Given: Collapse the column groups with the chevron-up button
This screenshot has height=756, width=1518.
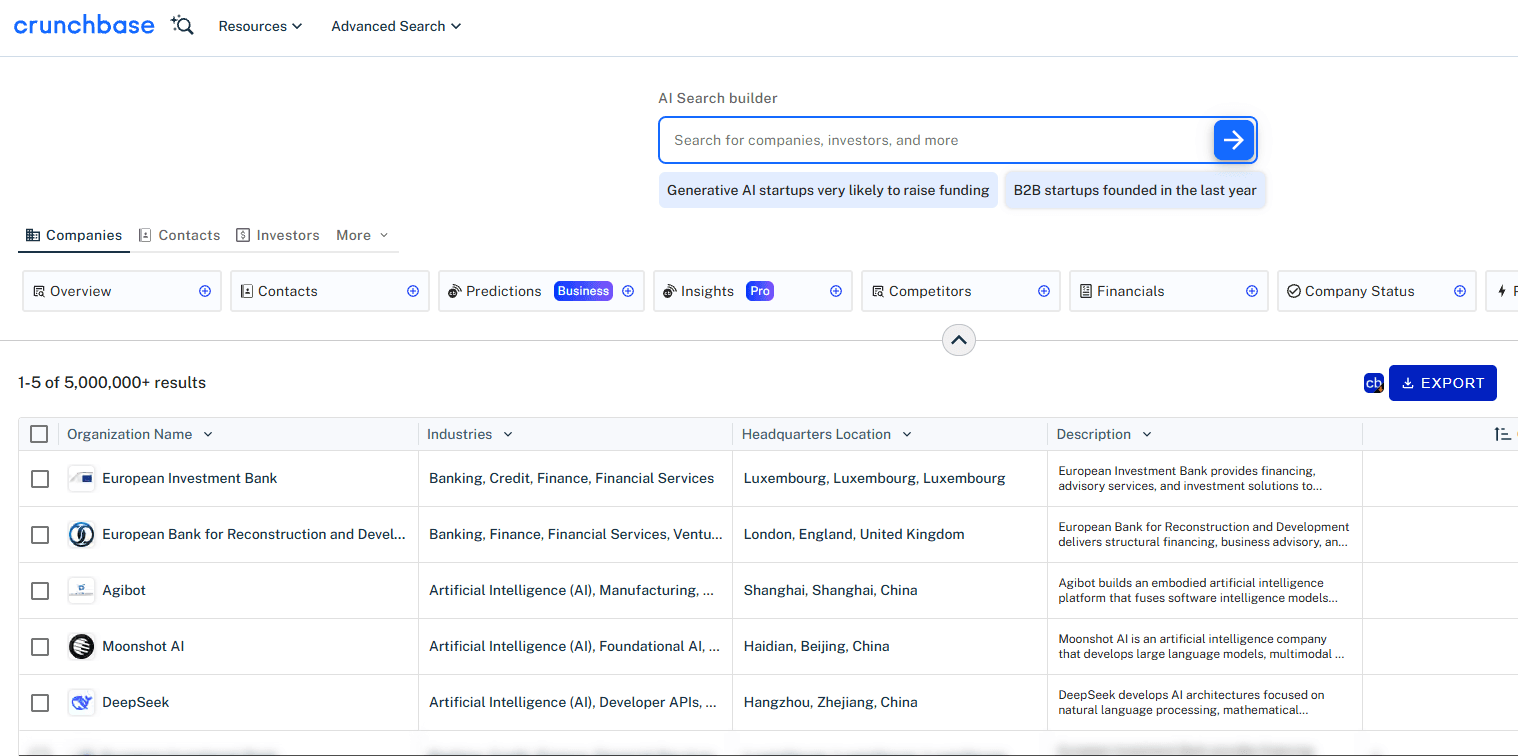Looking at the screenshot, I should pyautogui.click(x=959, y=340).
